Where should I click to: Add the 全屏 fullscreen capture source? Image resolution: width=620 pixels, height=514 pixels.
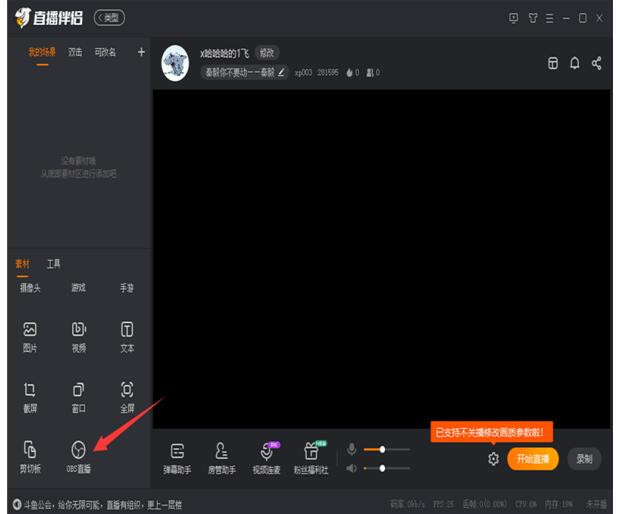tap(127, 397)
